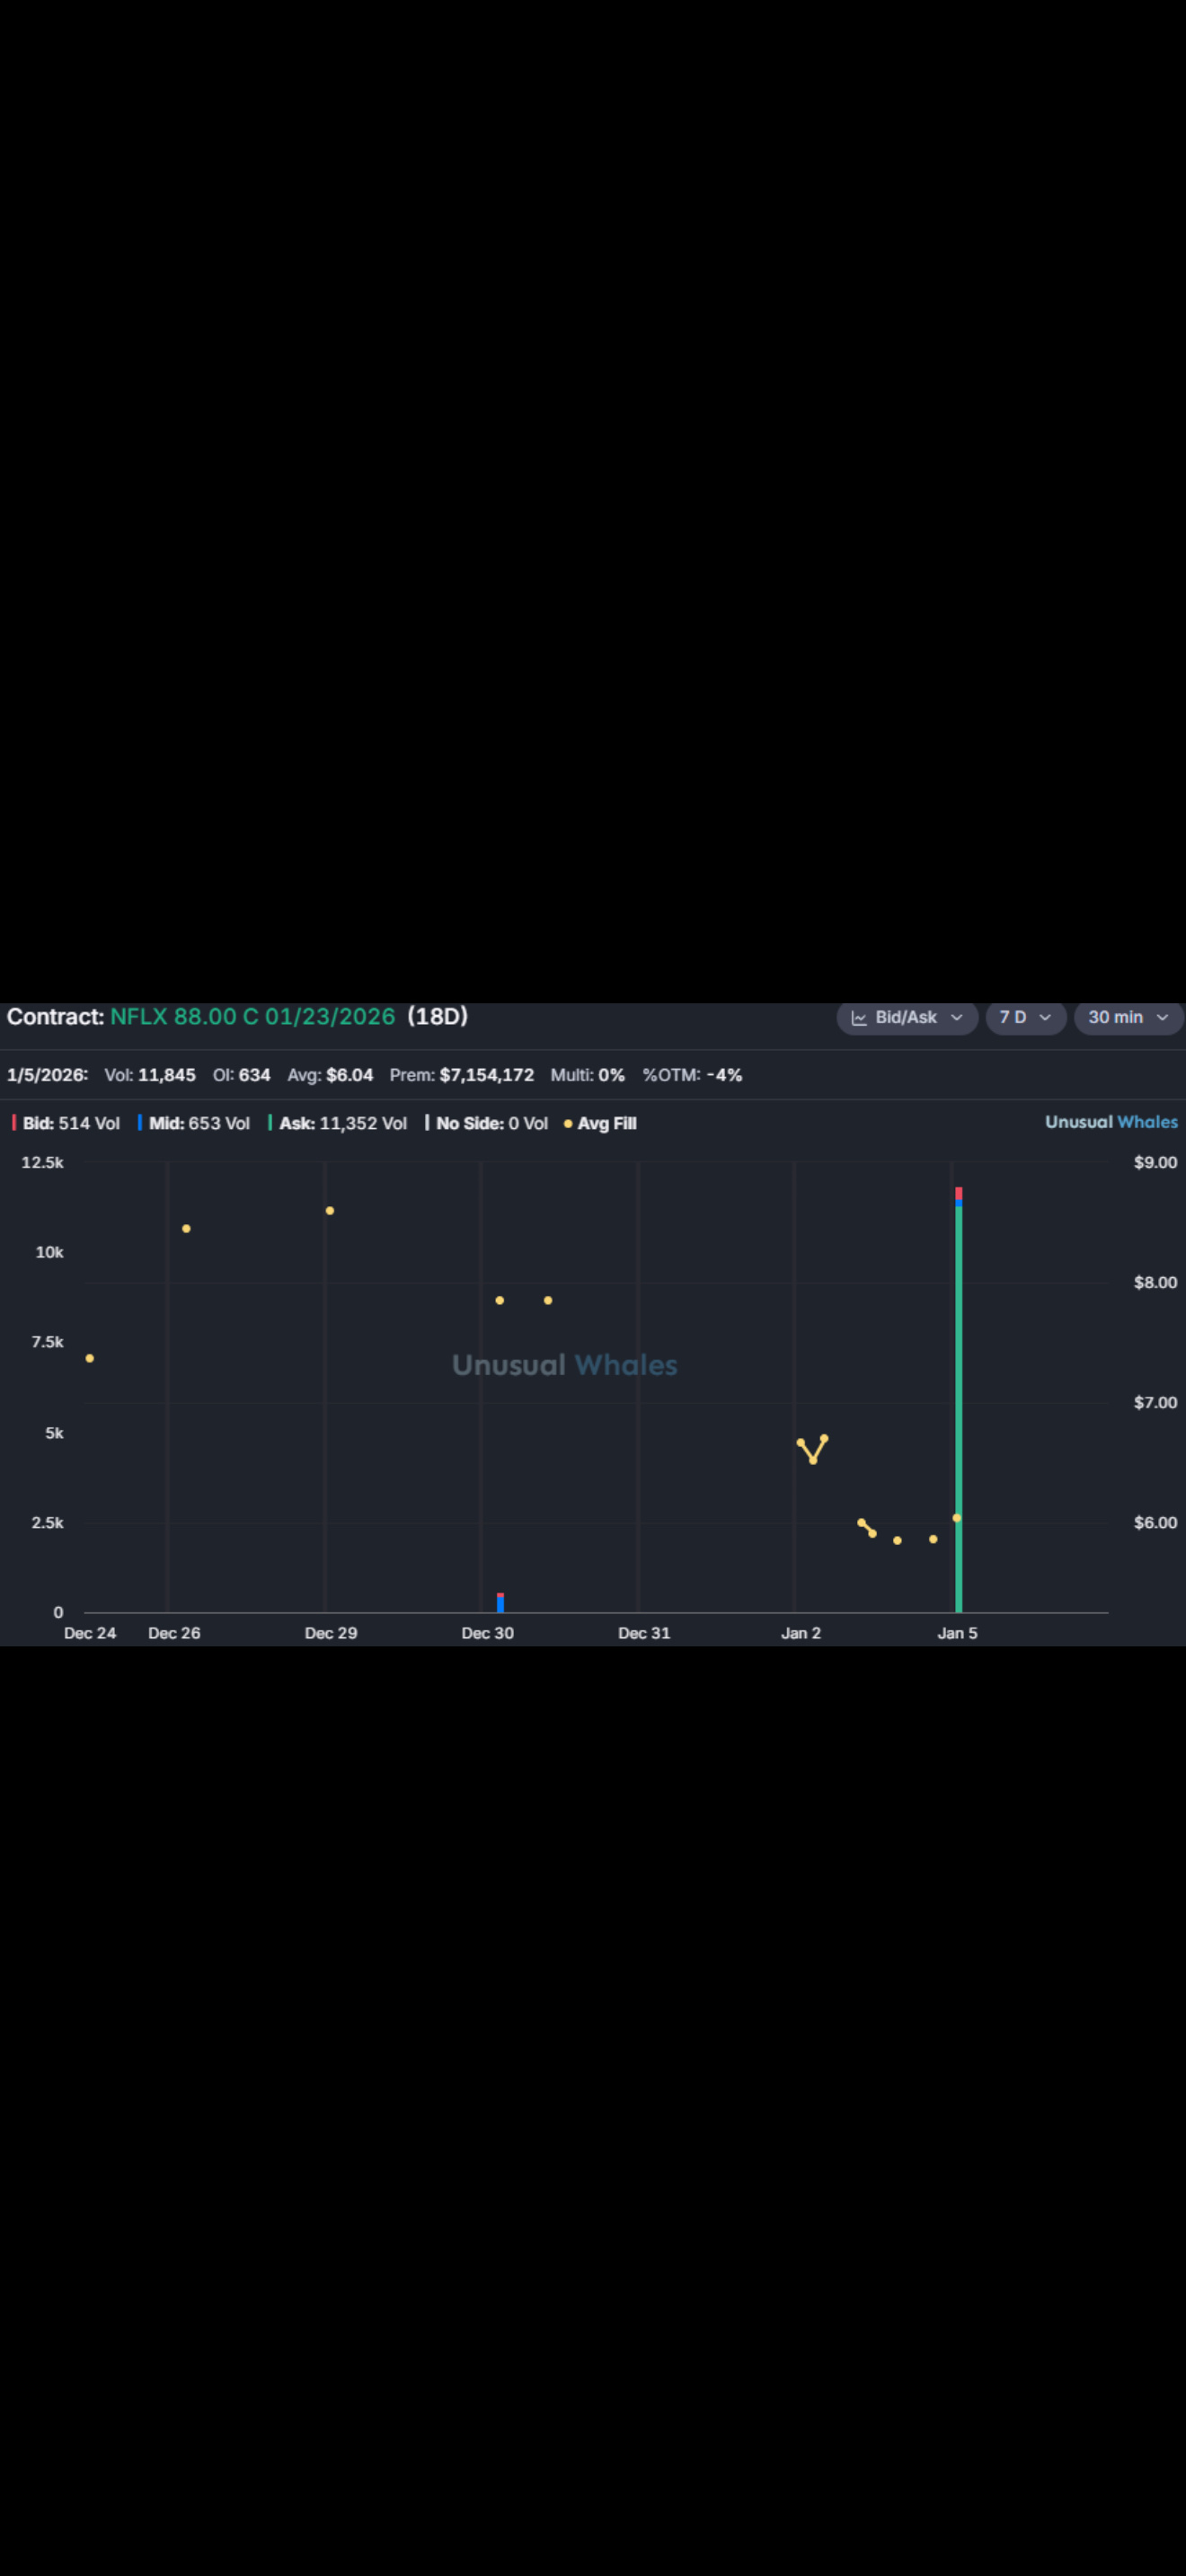Click the Dec 26 average fill dot

186,1229
